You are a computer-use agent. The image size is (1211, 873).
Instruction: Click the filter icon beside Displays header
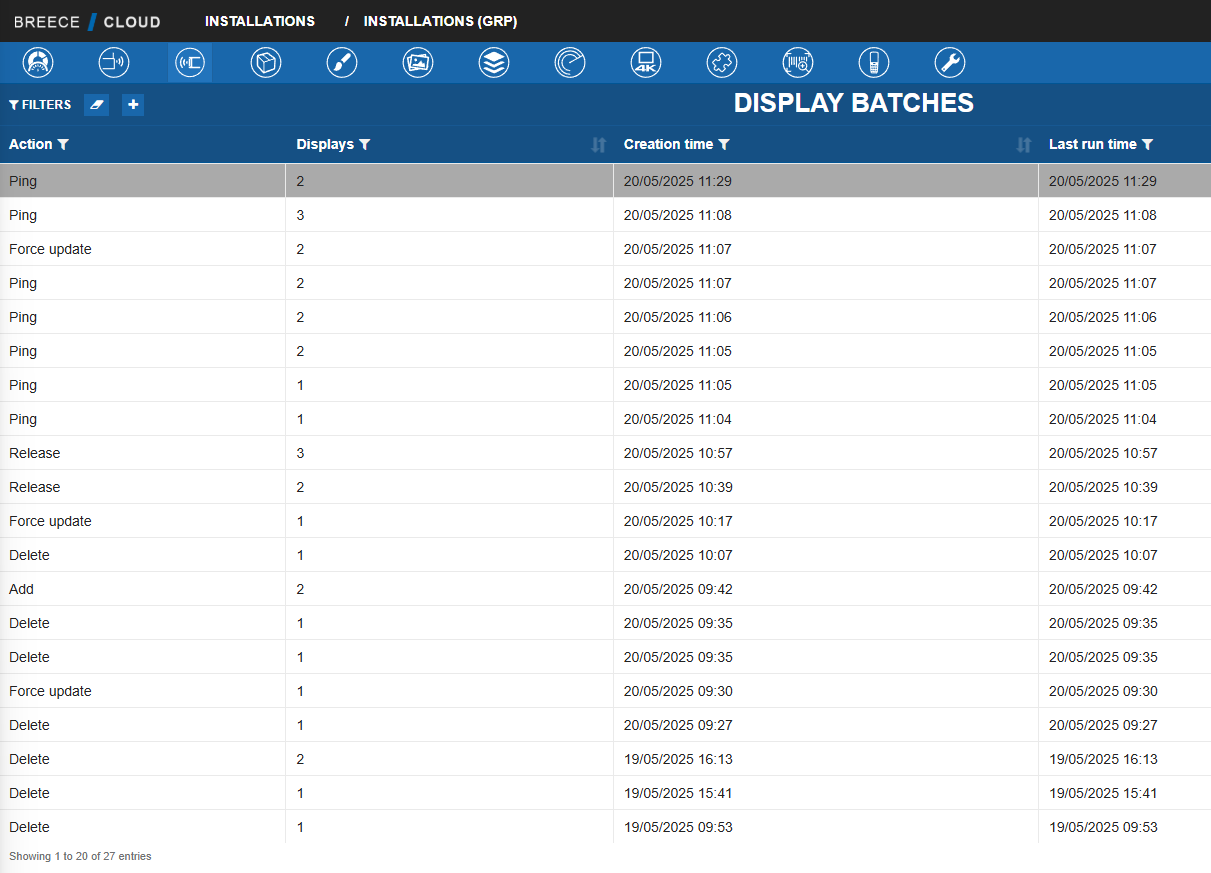(x=365, y=145)
